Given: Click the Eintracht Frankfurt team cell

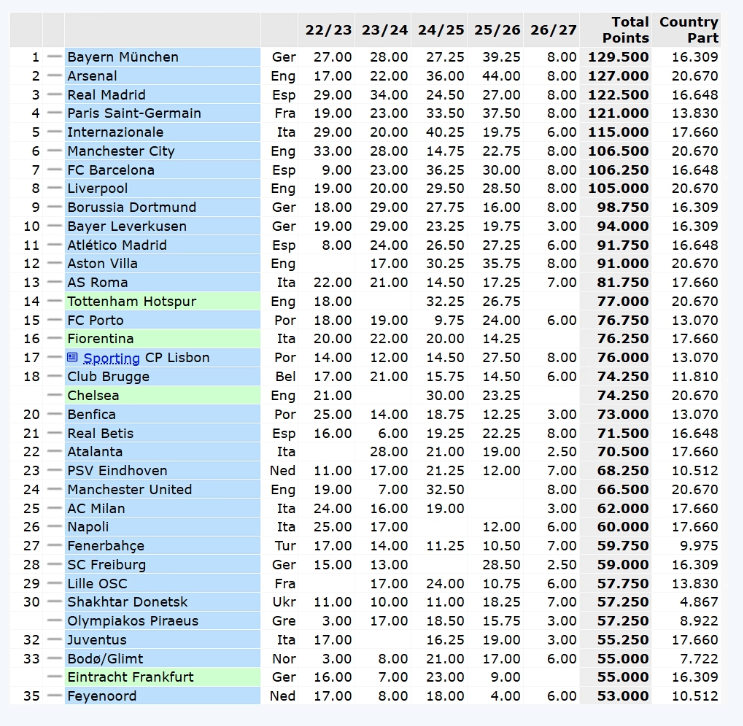Looking at the screenshot, I should point(163,677).
